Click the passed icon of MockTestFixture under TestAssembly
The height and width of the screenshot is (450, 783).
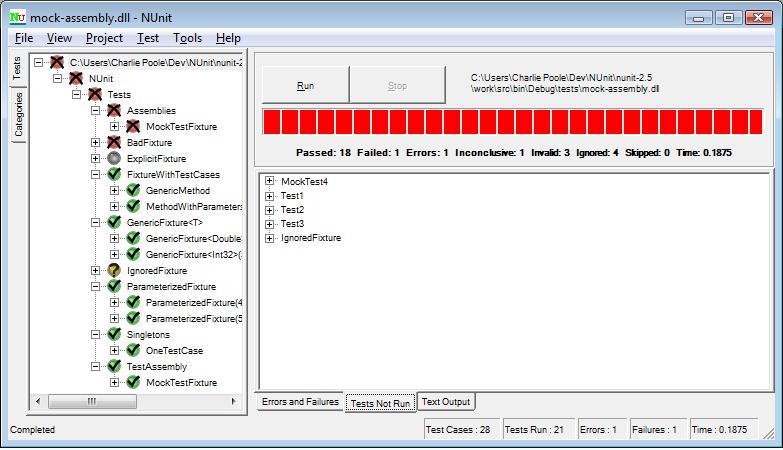click(133, 382)
